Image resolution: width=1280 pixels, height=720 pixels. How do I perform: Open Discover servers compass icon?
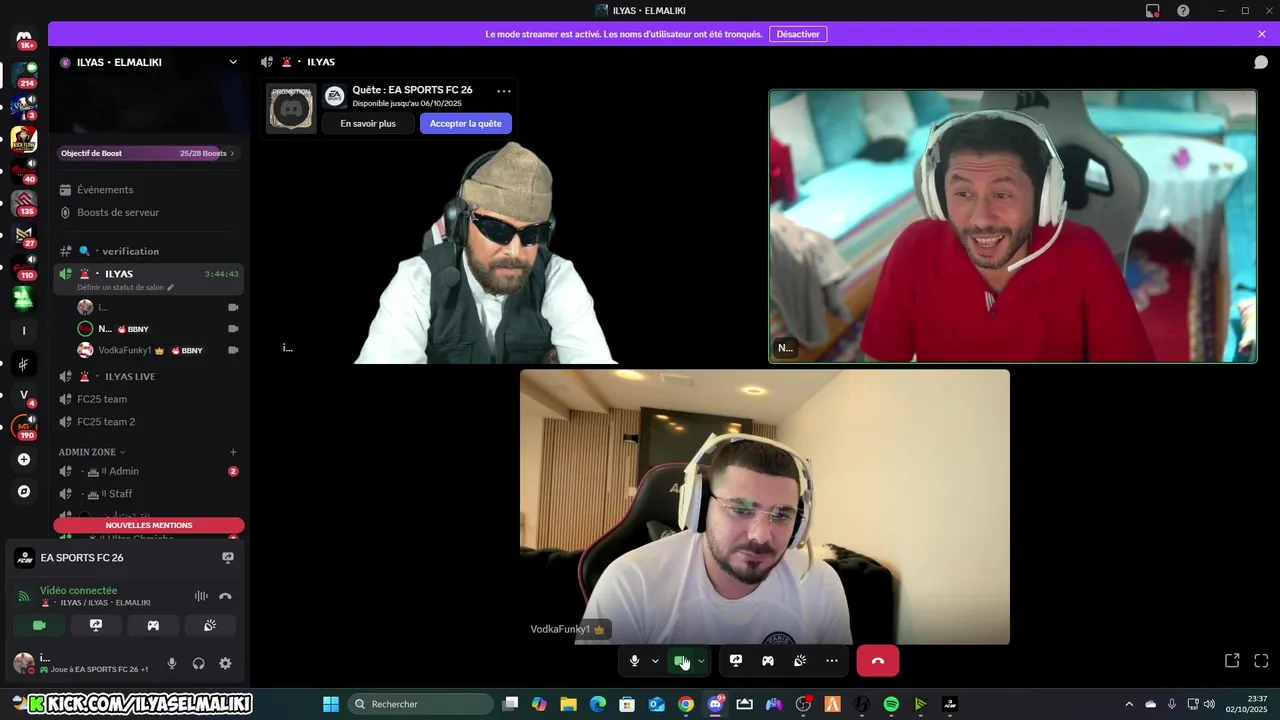[x=24, y=491]
